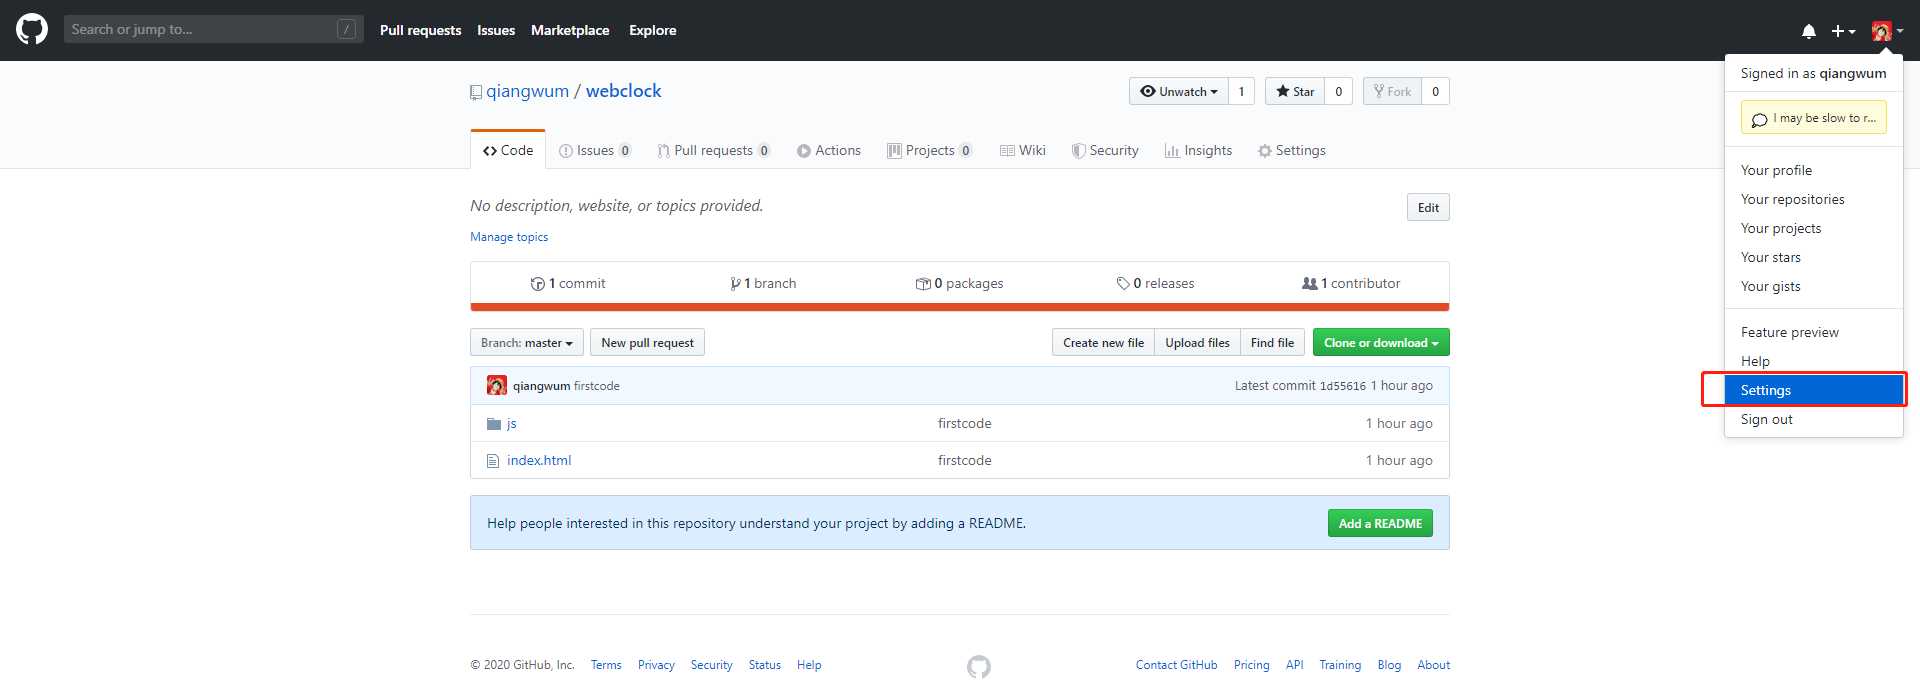Select Help from user menu
Viewport: 1920px width, 681px height.
click(1814, 361)
